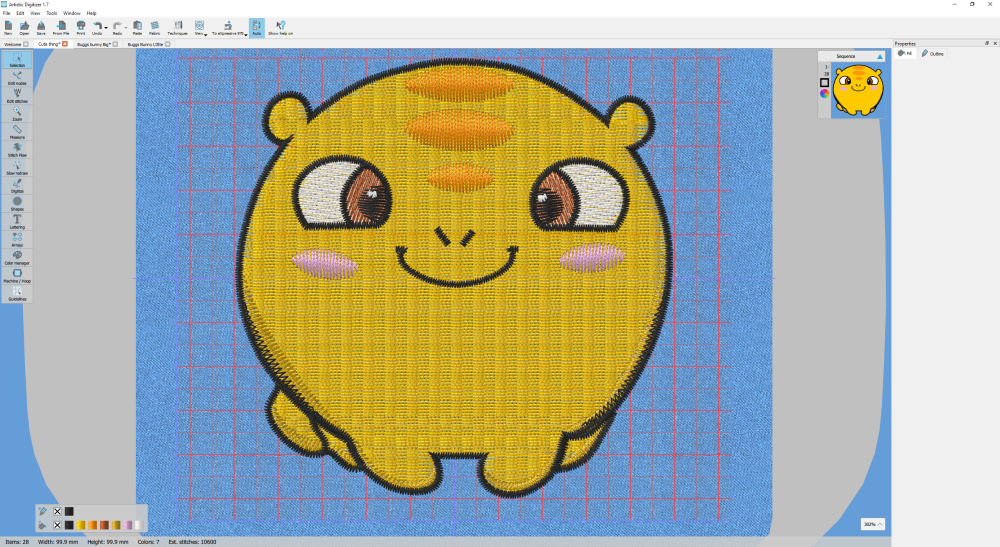The image size is (1000, 547).
Task: Toggle the Auto button in toolbar
Action: click(256, 28)
